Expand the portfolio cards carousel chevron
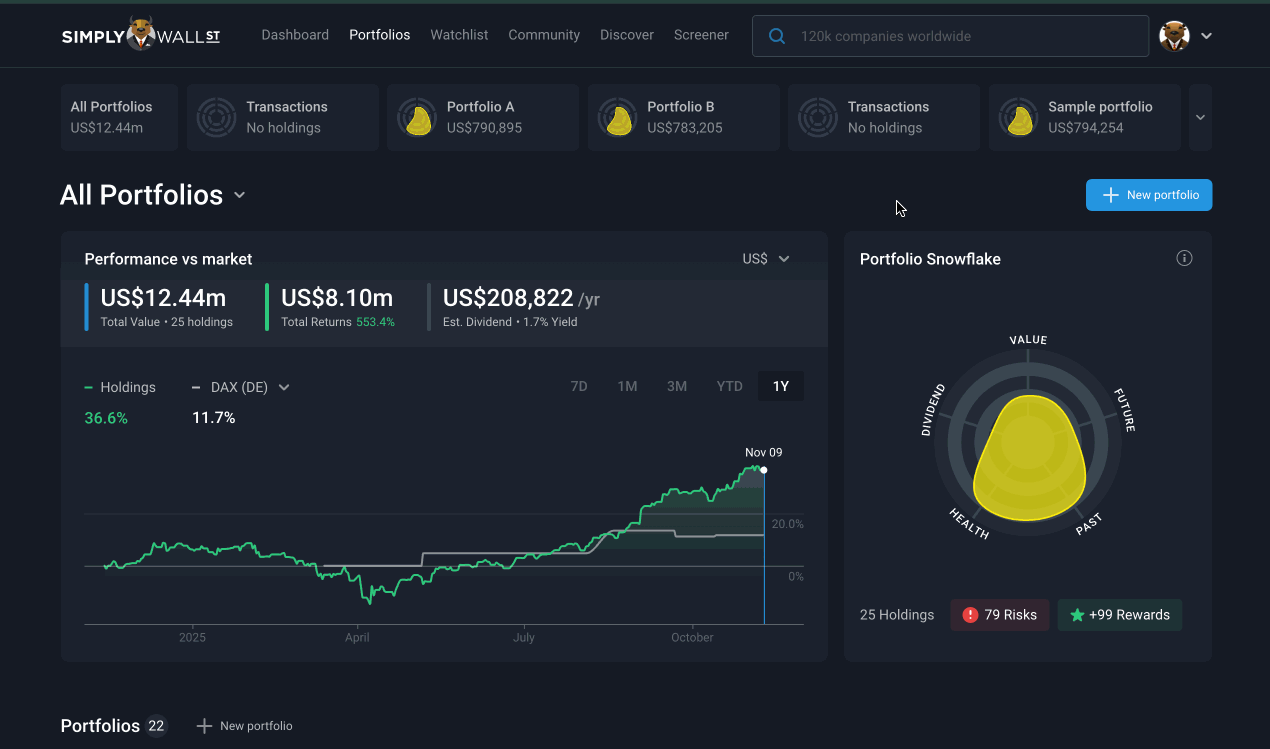Viewport: 1270px width, 749px height. [1200, 117]
